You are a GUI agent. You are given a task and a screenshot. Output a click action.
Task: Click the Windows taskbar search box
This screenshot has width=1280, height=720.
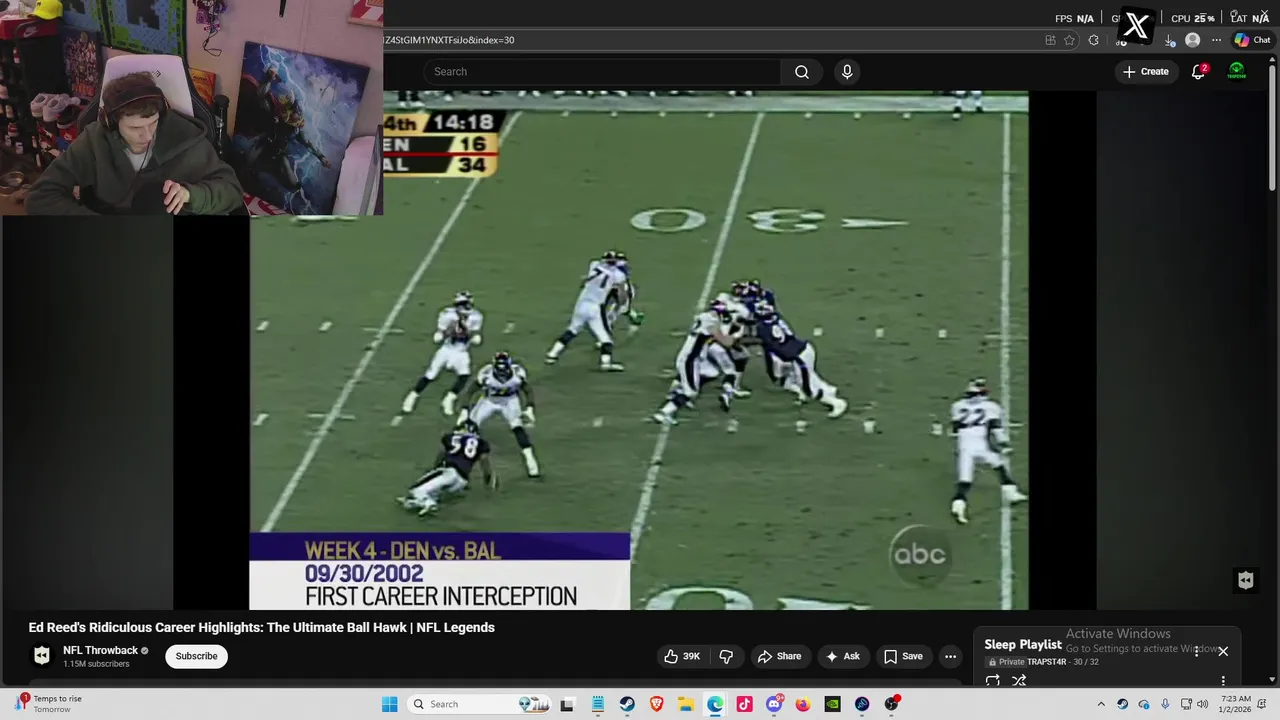[x=479, y=704]
